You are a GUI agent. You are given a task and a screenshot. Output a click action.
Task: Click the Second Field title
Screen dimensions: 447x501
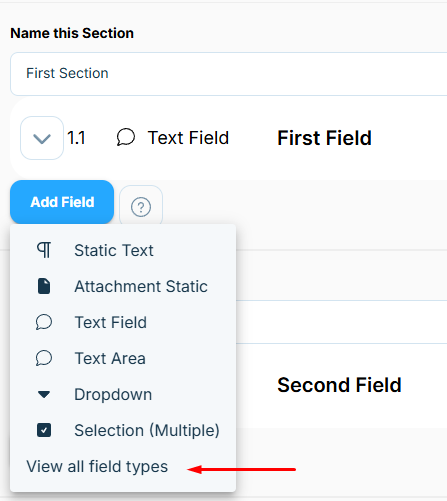pyautogui.click(x=339, y=385)
